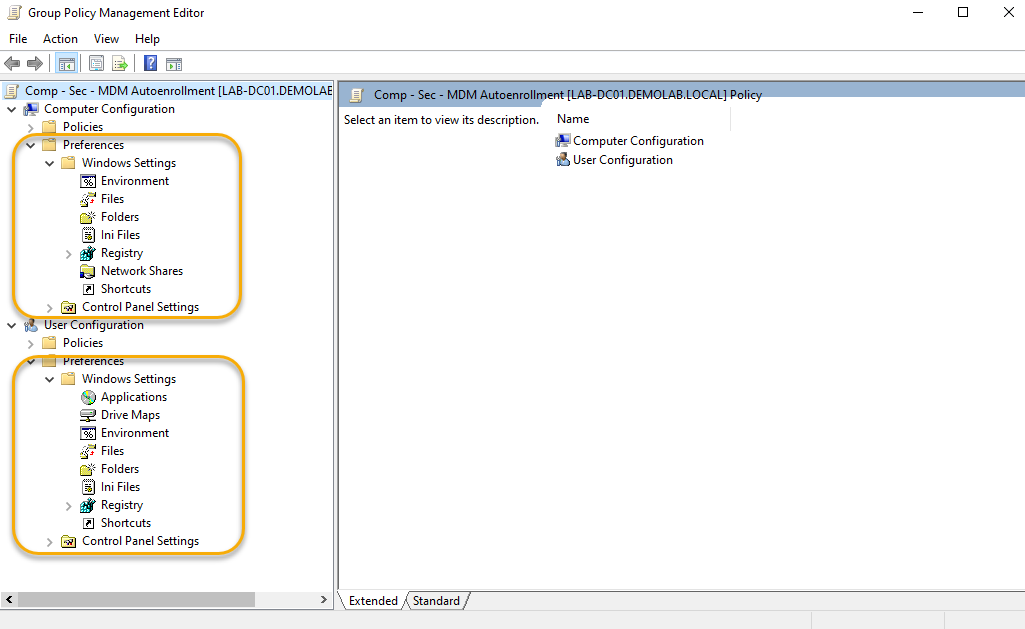The height and width of the screenshot is (629, 1025).
Task: Open the View menu
Action: coord(106,39)
